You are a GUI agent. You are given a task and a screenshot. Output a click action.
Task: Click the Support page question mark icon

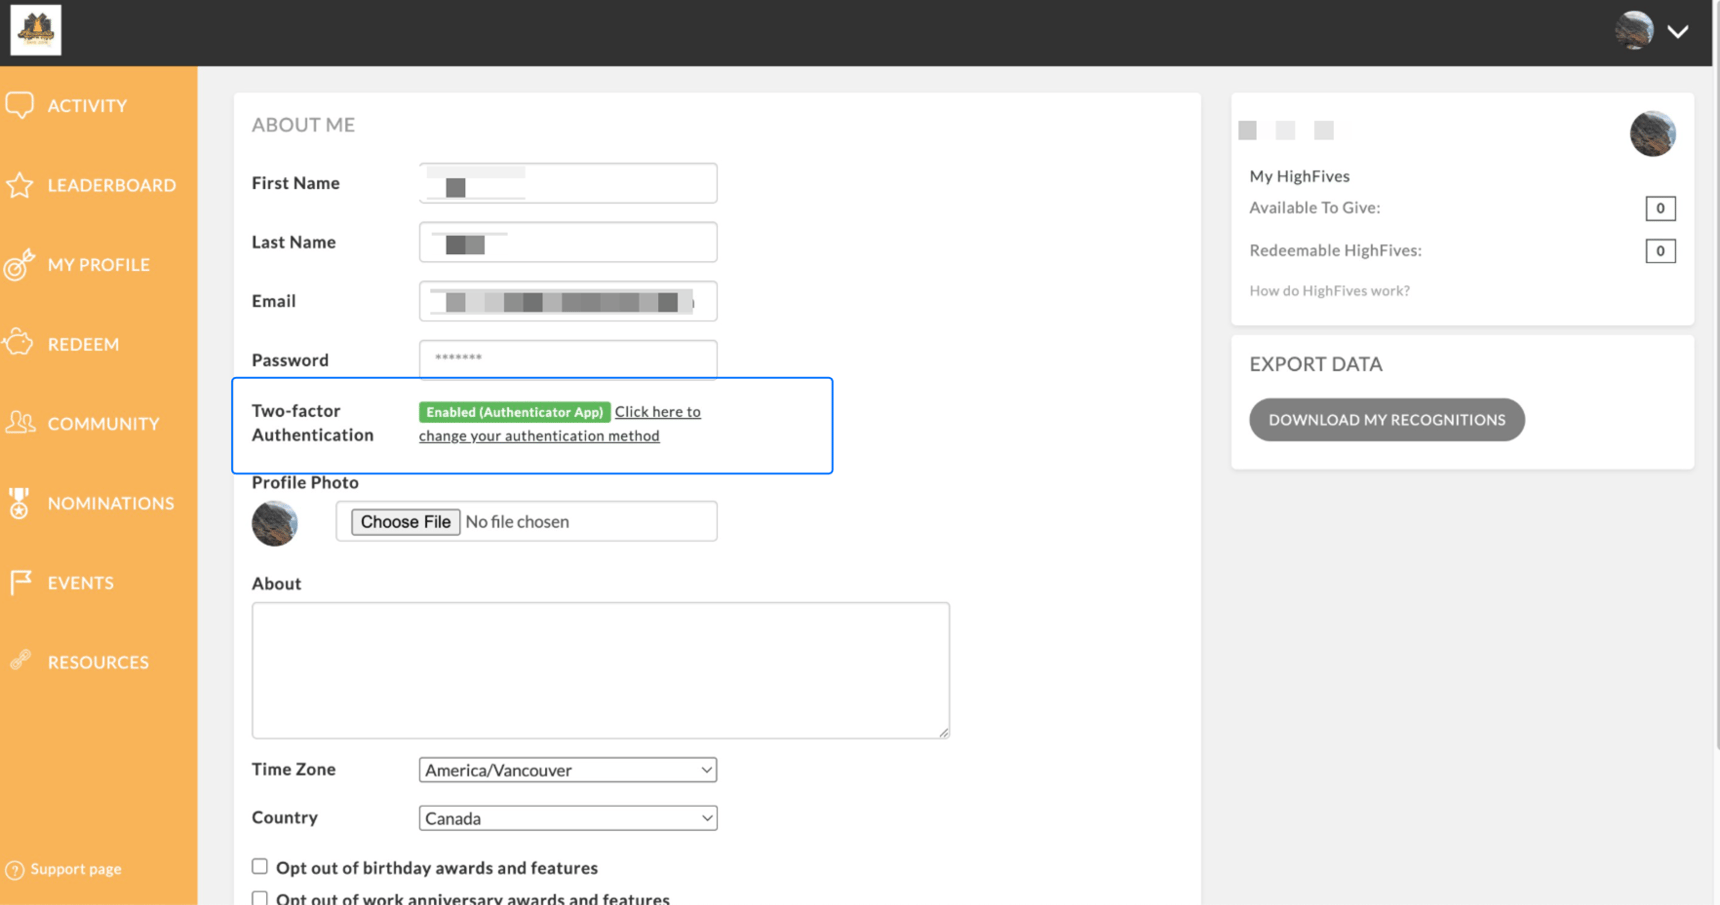[14, 869]
